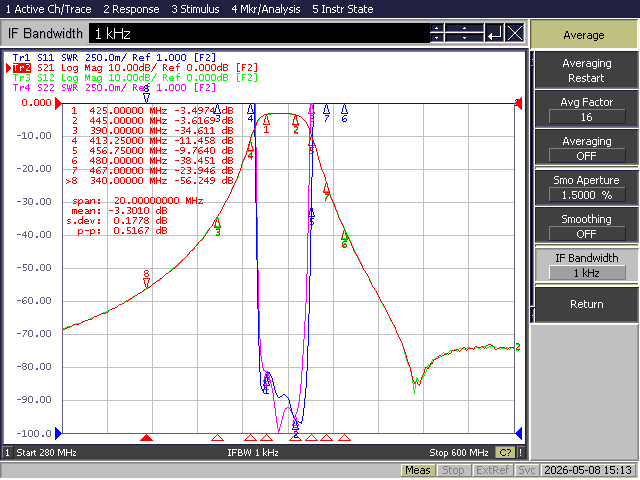Click the p-p 0.5167 dB statistic
The height and width of the screenshot is (480, 640).
point(122,231)
